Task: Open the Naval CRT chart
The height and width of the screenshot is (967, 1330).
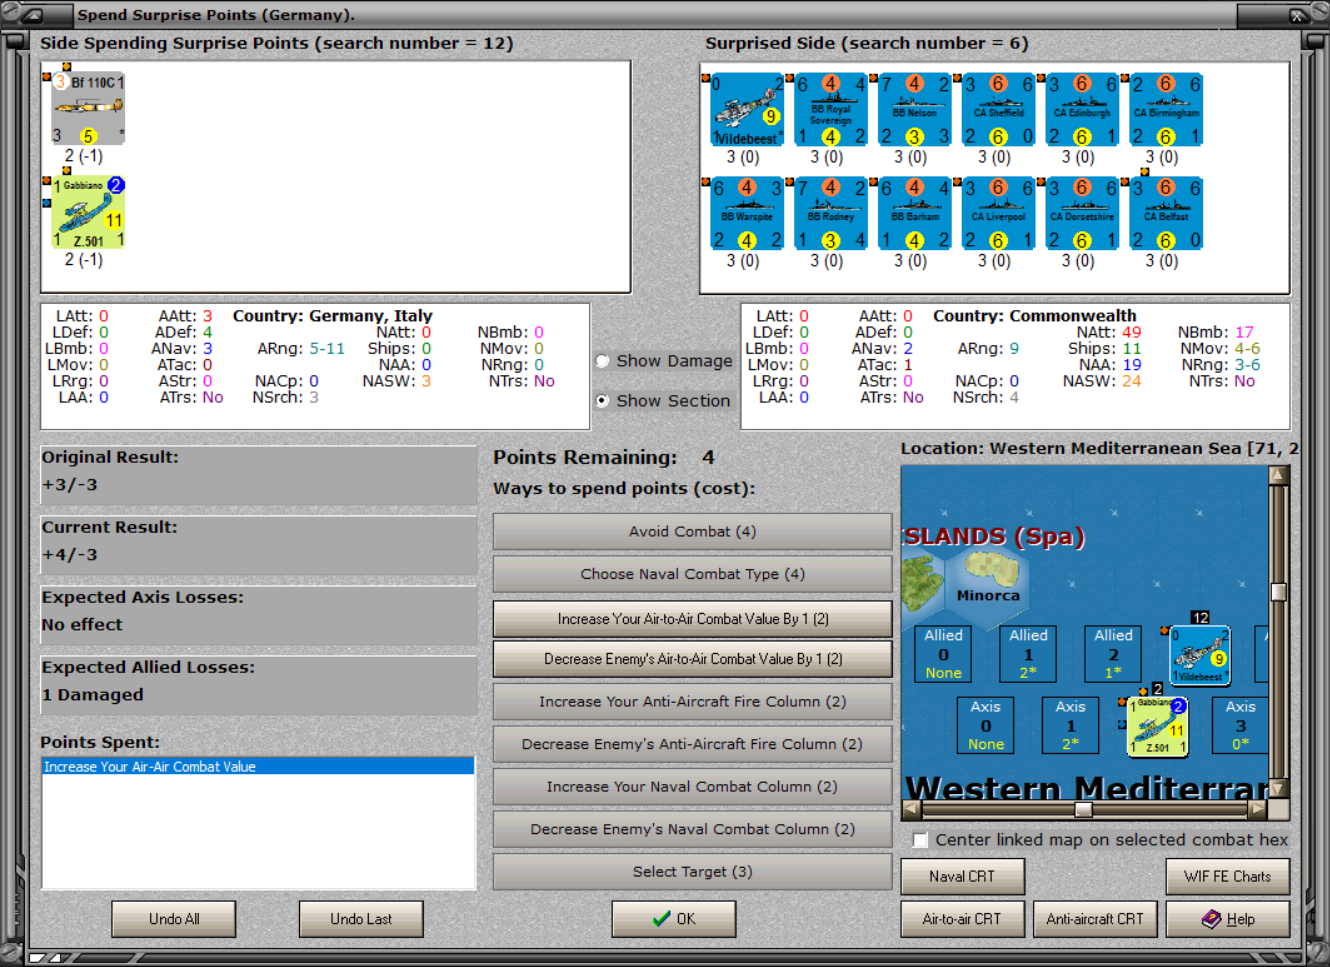Action: tap(962, 876)
